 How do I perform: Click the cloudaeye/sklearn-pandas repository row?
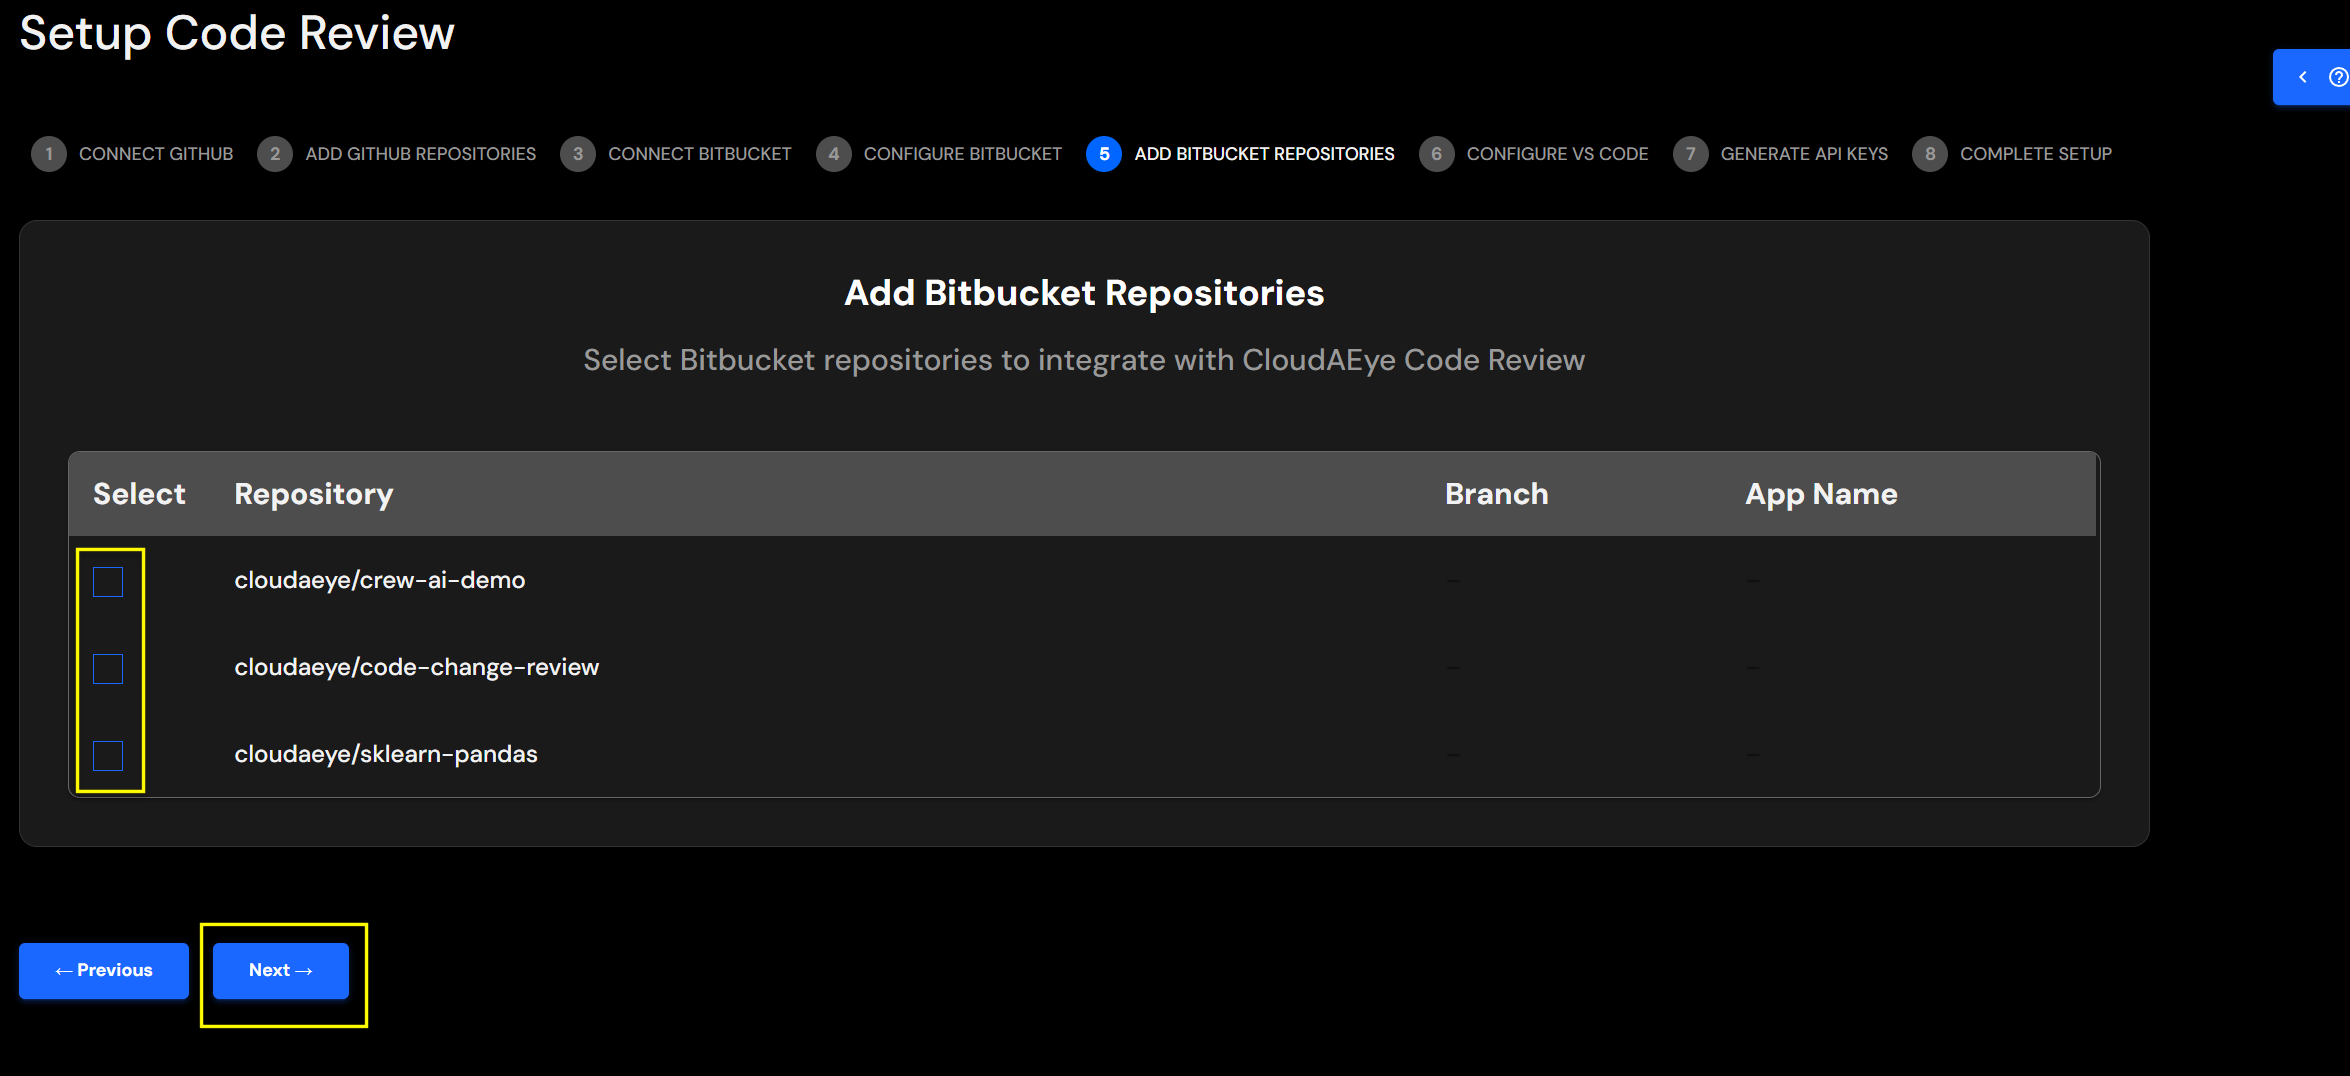click(386, 754)
